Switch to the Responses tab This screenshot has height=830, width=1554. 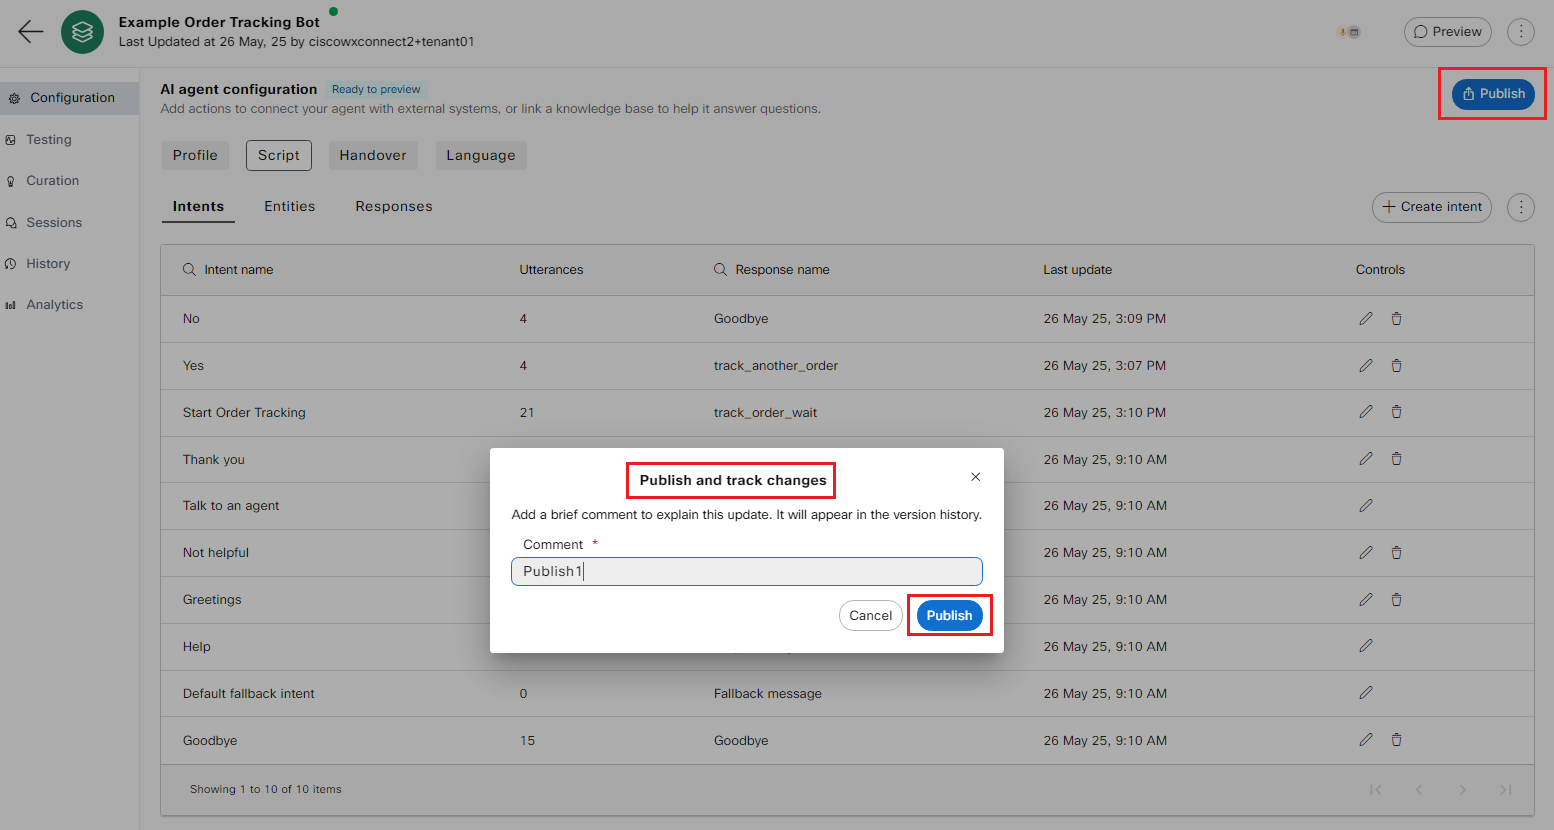point(393,207)
